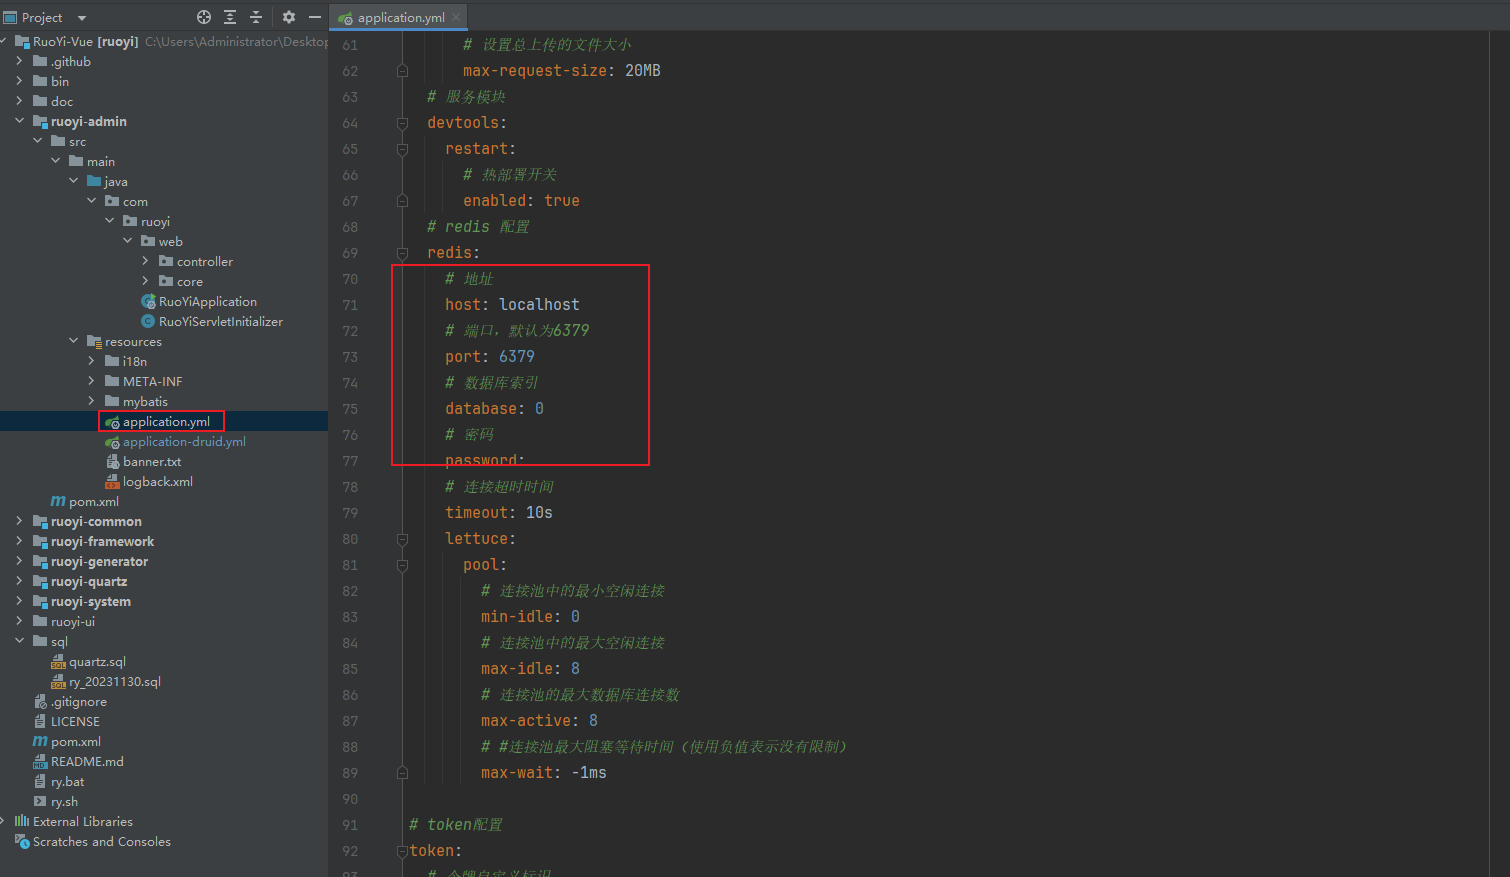Click the Collapse All toolbar icon
Screen dimensions: 1510x877
pyautogui.click(x=256, y=17)
